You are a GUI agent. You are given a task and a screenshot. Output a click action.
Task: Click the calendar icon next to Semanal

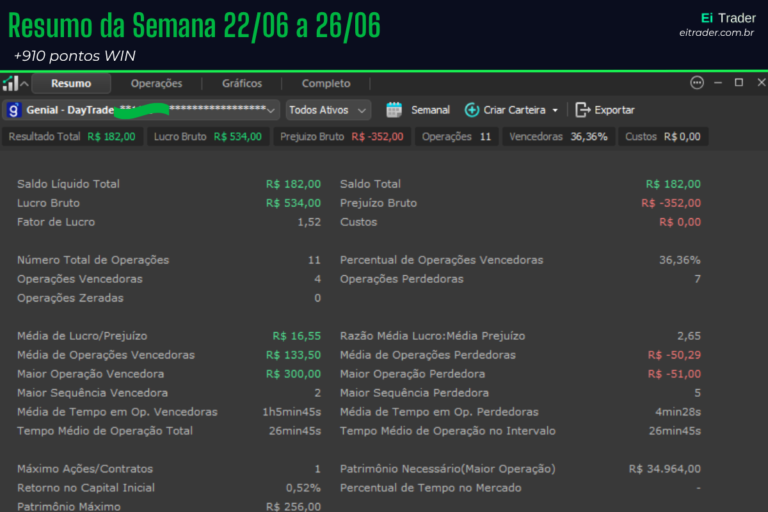click(x=394, y=110)
